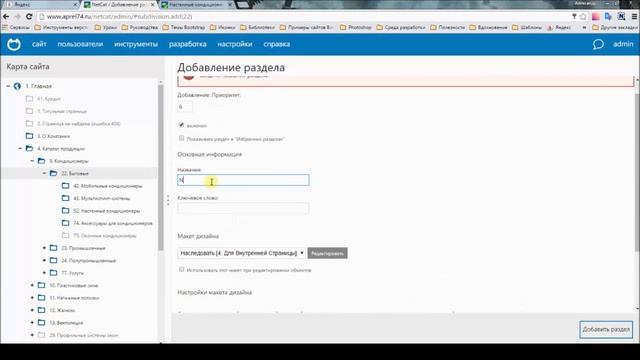Screen dimensions: 640x360
Task: Click folder icon of 42. Мобильные кондиционеры
Action: click(65, 186)
